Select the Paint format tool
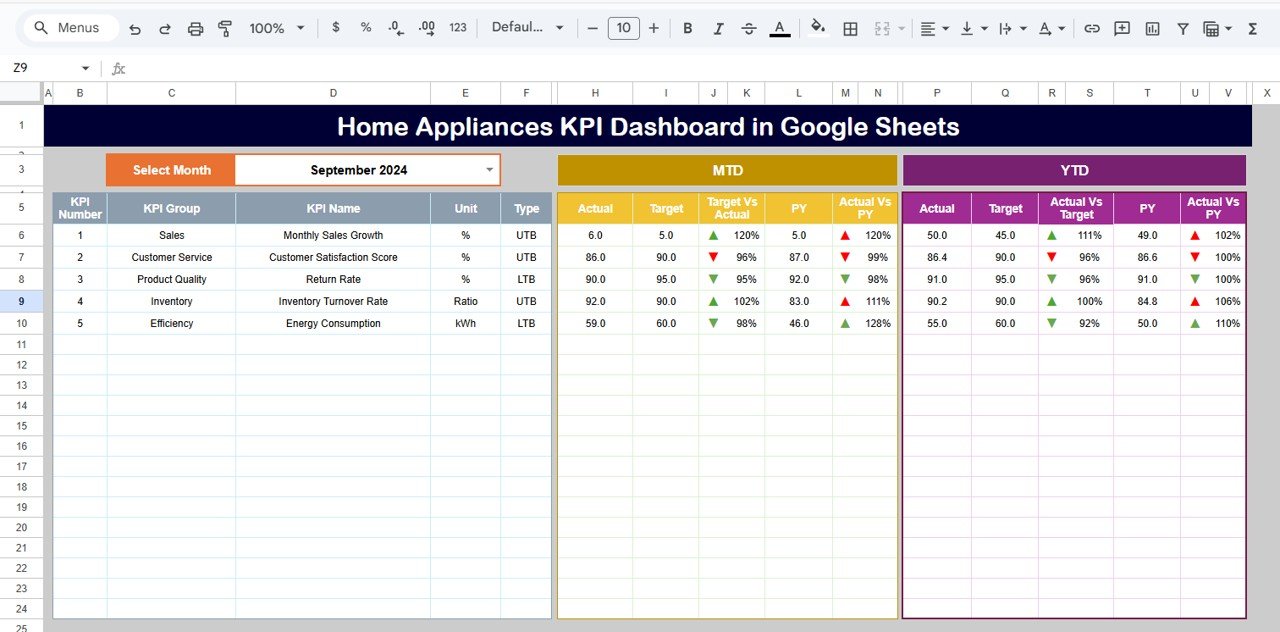The width and height of the screenshot is (1280, 632). pyautogui.click(x=225, y=27)
